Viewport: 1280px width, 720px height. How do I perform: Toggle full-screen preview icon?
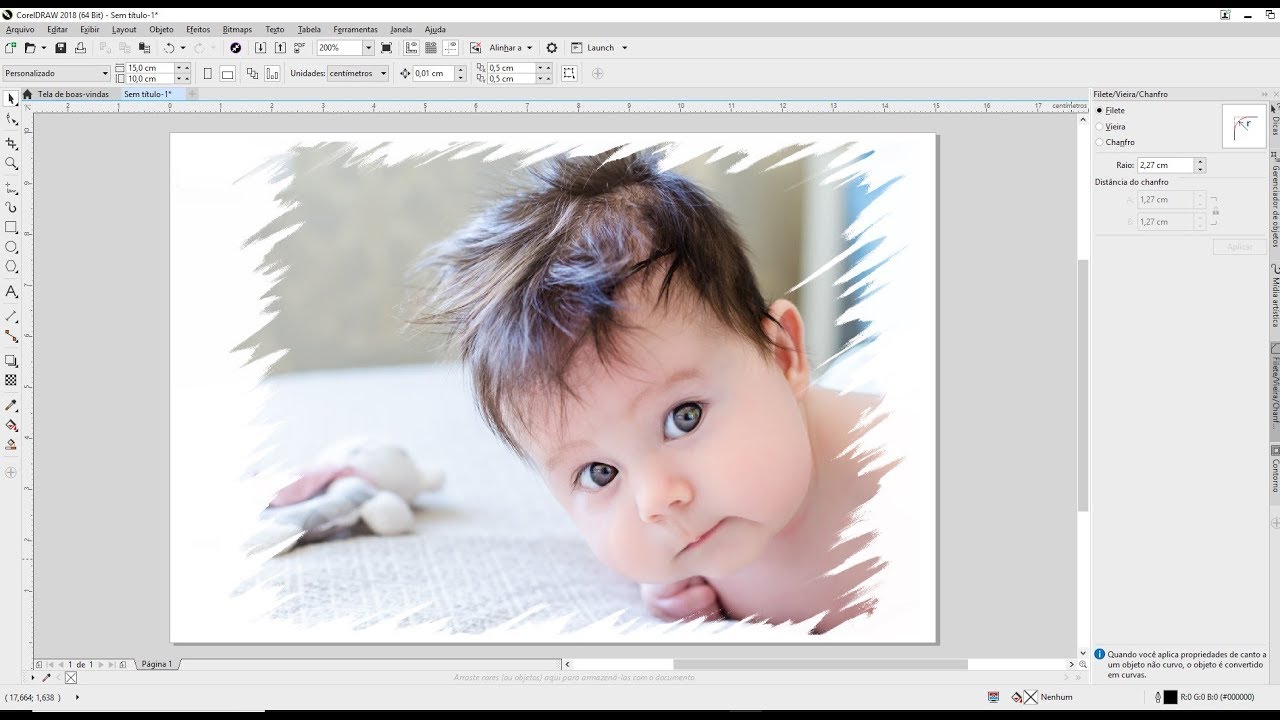(386, 48)
